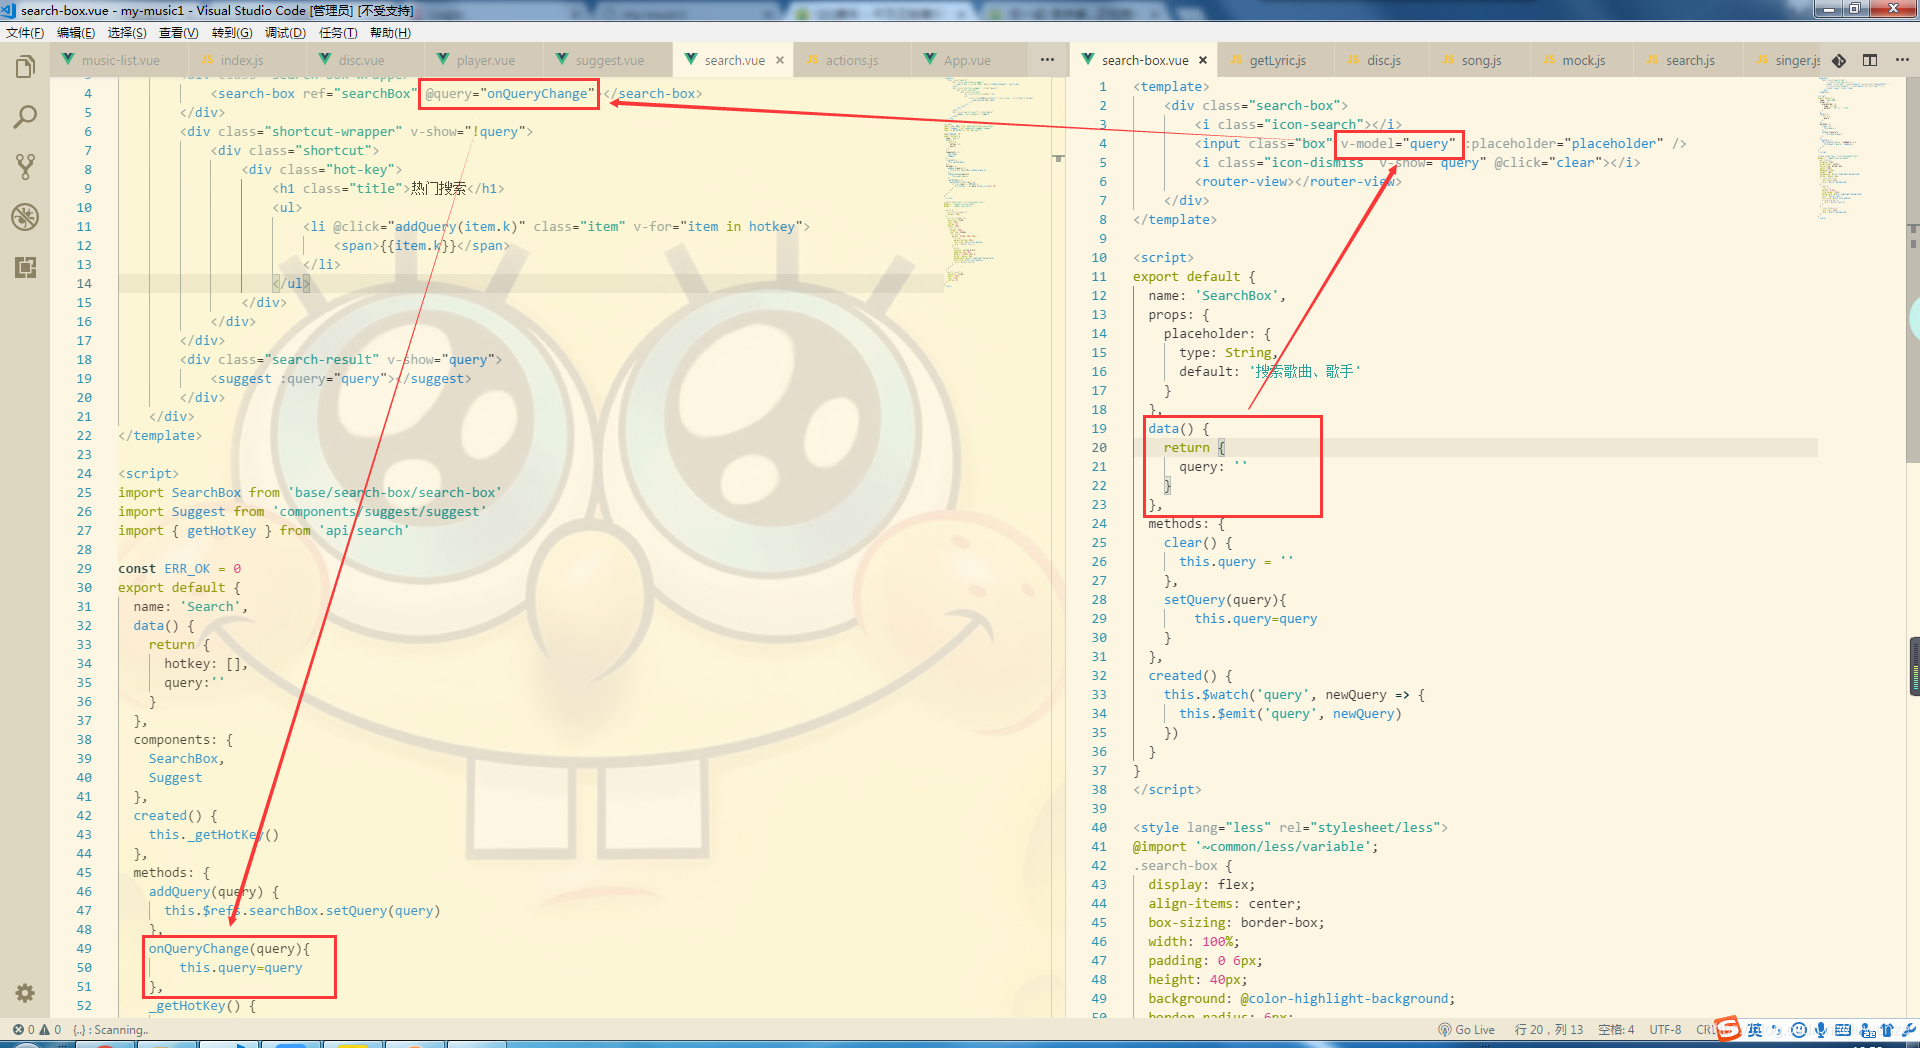1920x1048 pixels.
Task: Click line number 19 in right editor
Action: tap(1099, 428)
